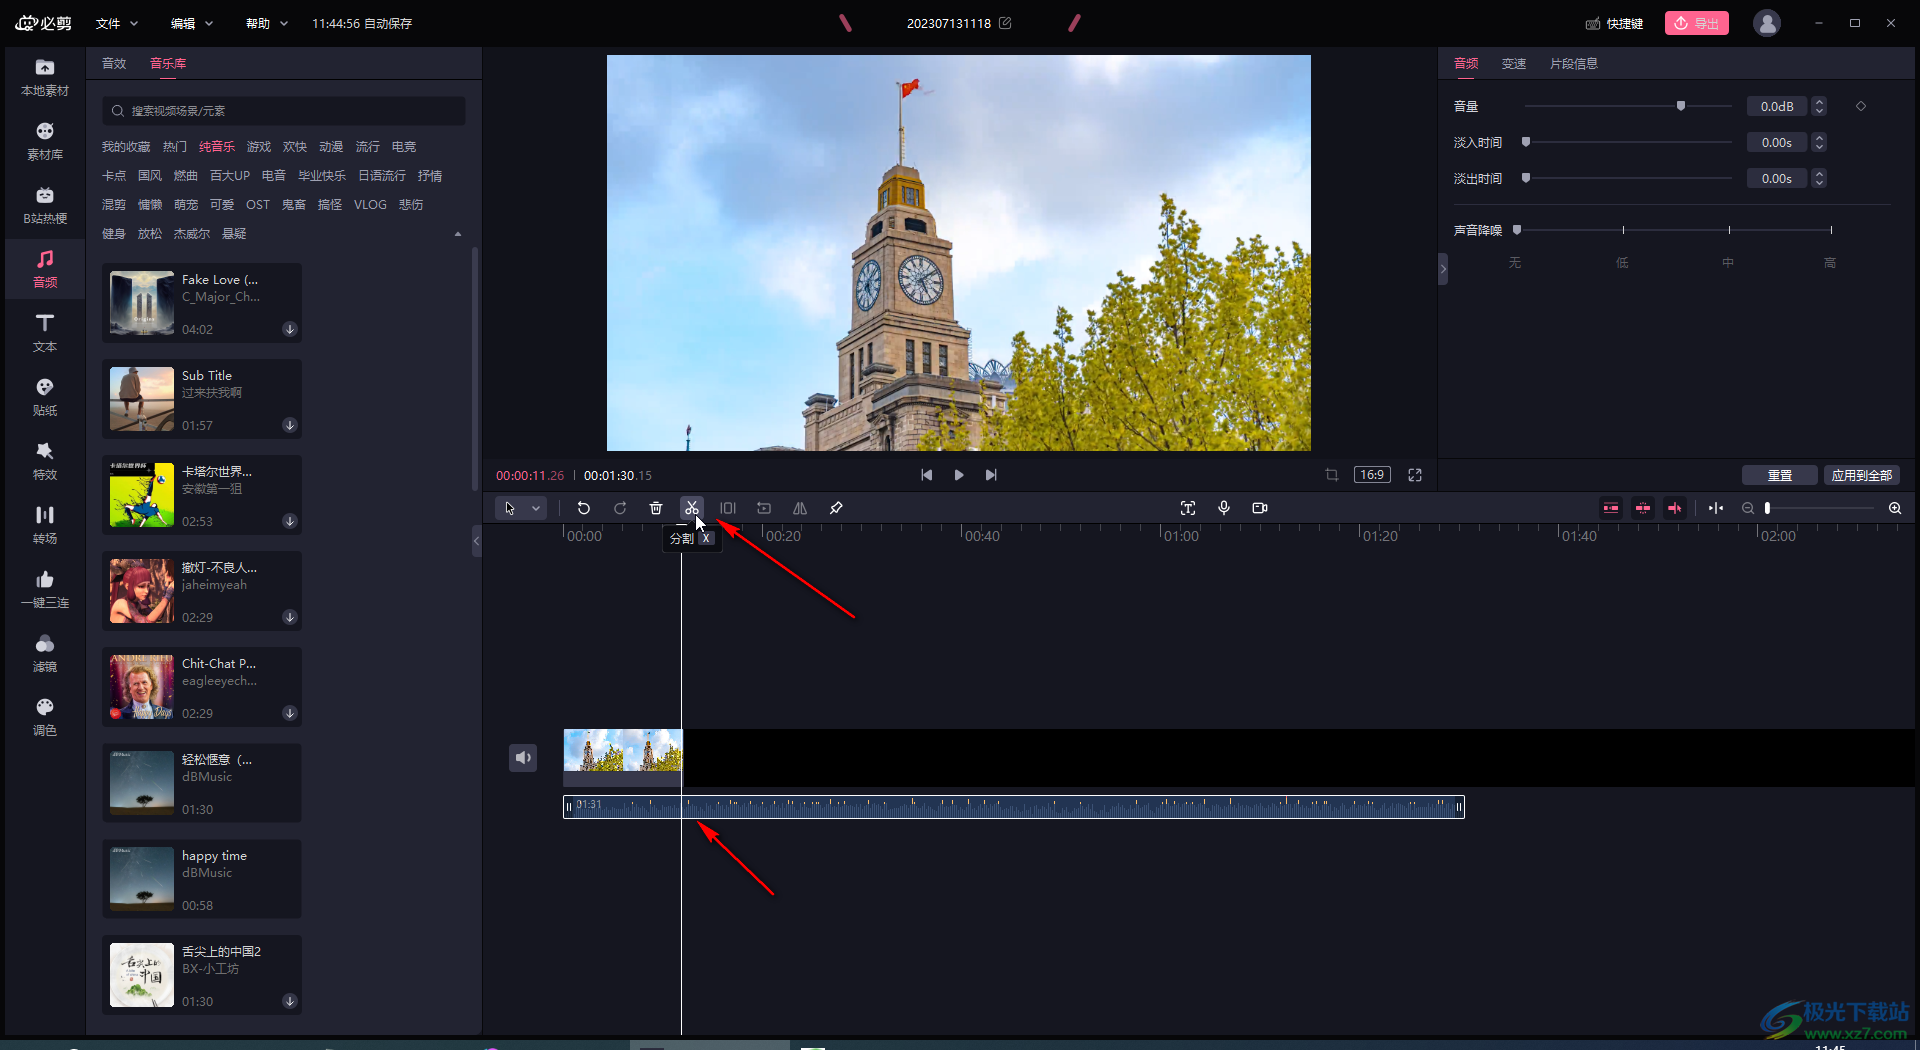Open the 文件 menu dropdown
Viewport: 1920px width, 1050px height.
coord(117,23)
